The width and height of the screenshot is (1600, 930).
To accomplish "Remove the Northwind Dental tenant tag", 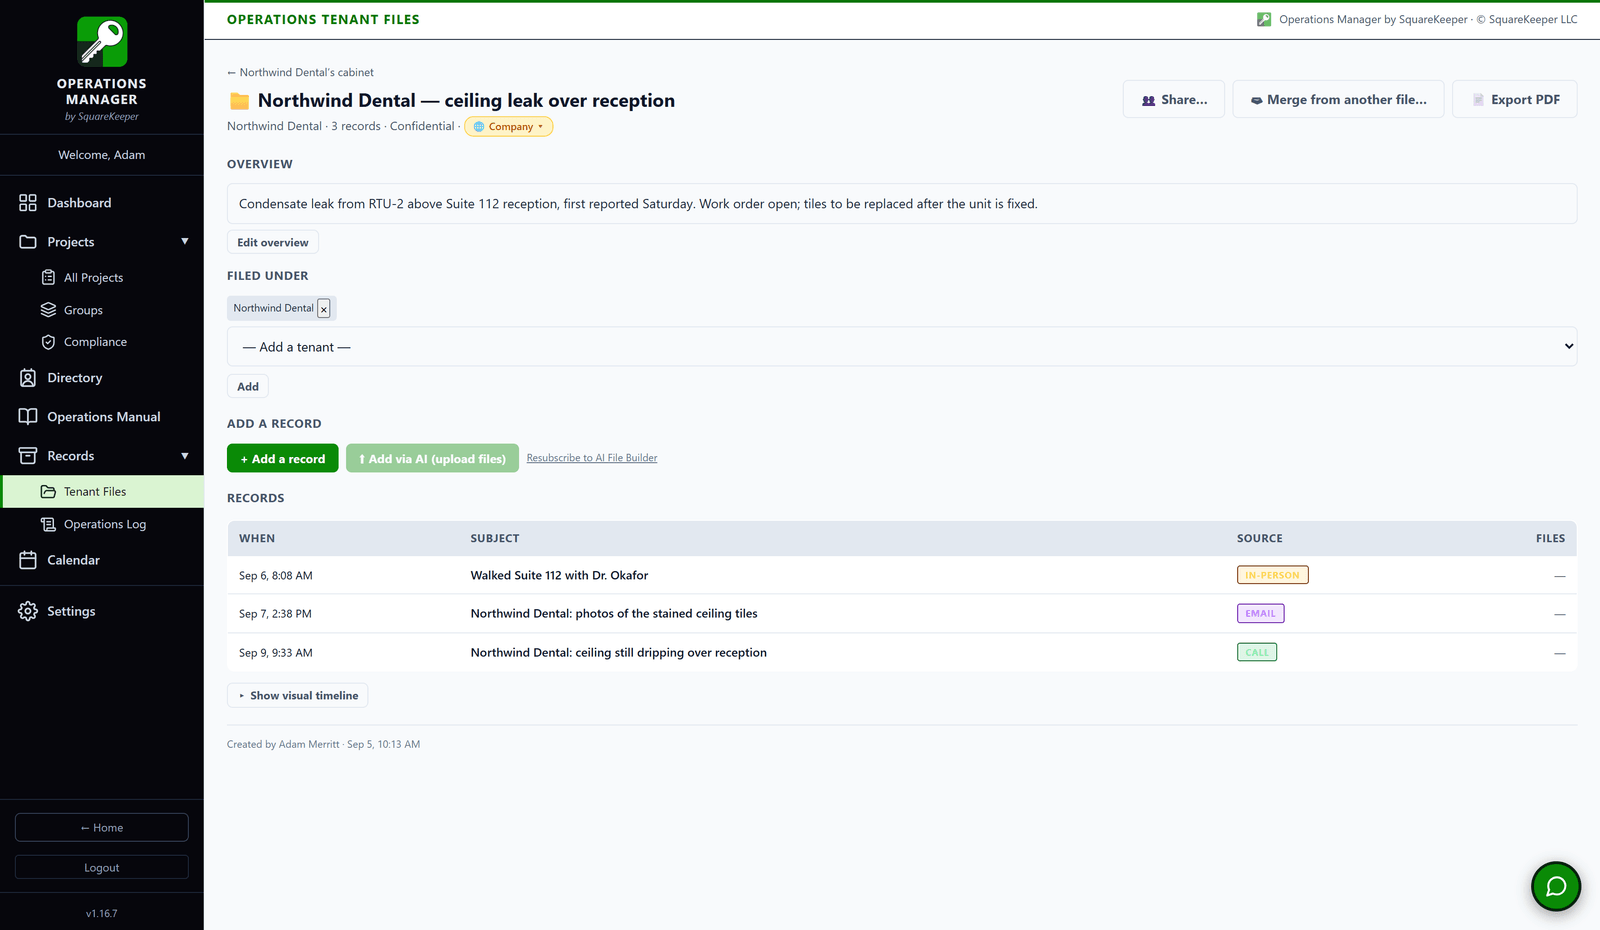I will pyautogui.click(x=324, y=309).
